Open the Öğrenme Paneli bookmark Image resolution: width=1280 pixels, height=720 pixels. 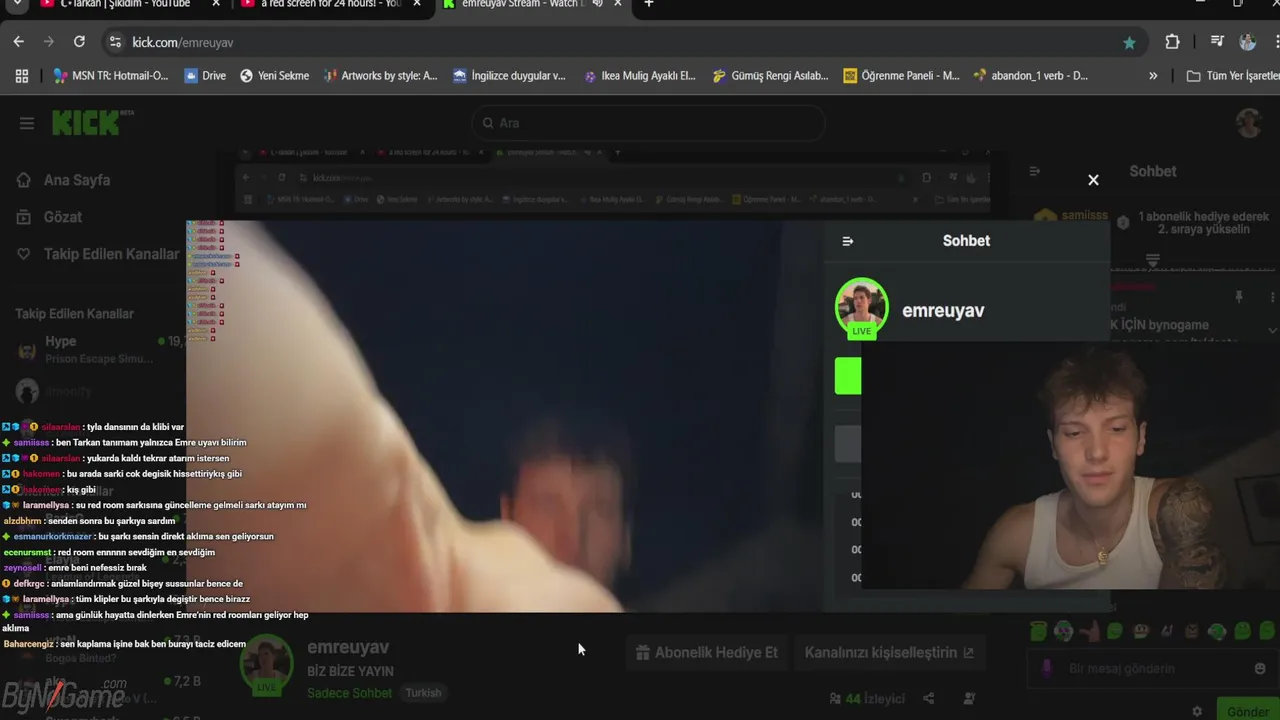[901, 75]
